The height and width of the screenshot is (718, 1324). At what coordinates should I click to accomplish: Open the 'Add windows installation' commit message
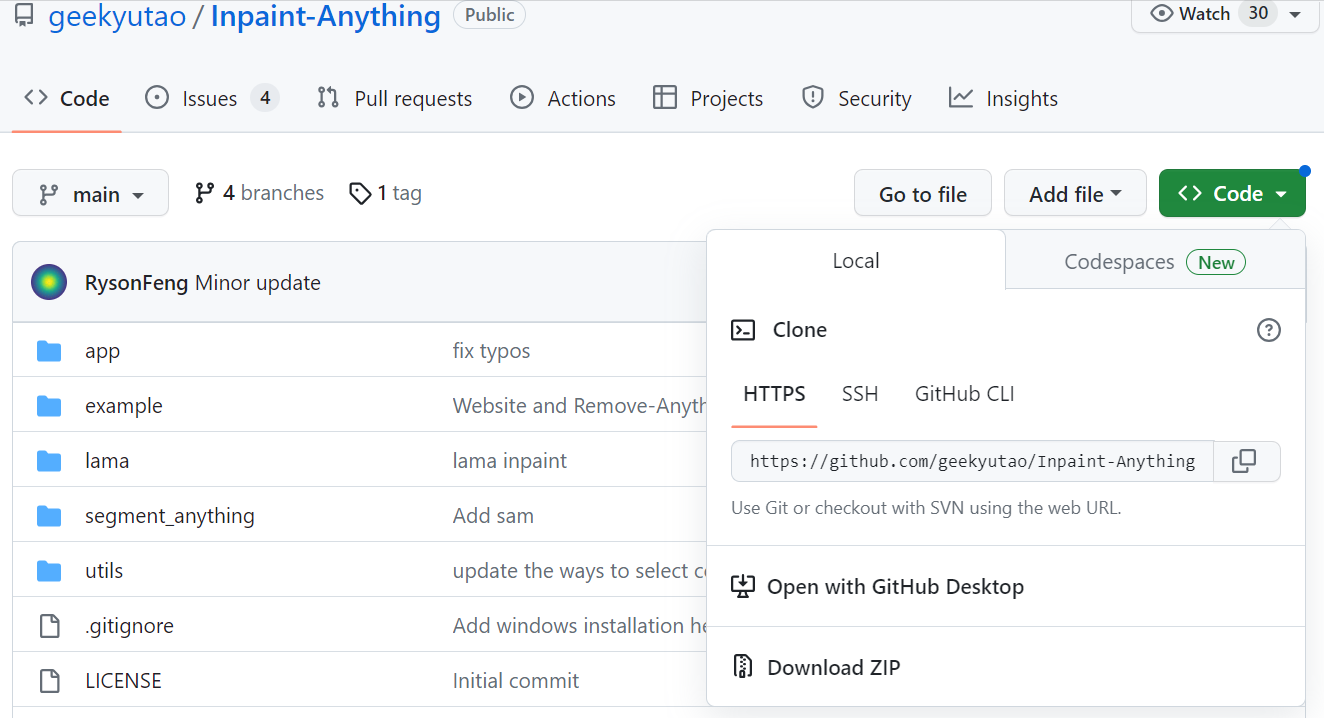coord(579,626)
